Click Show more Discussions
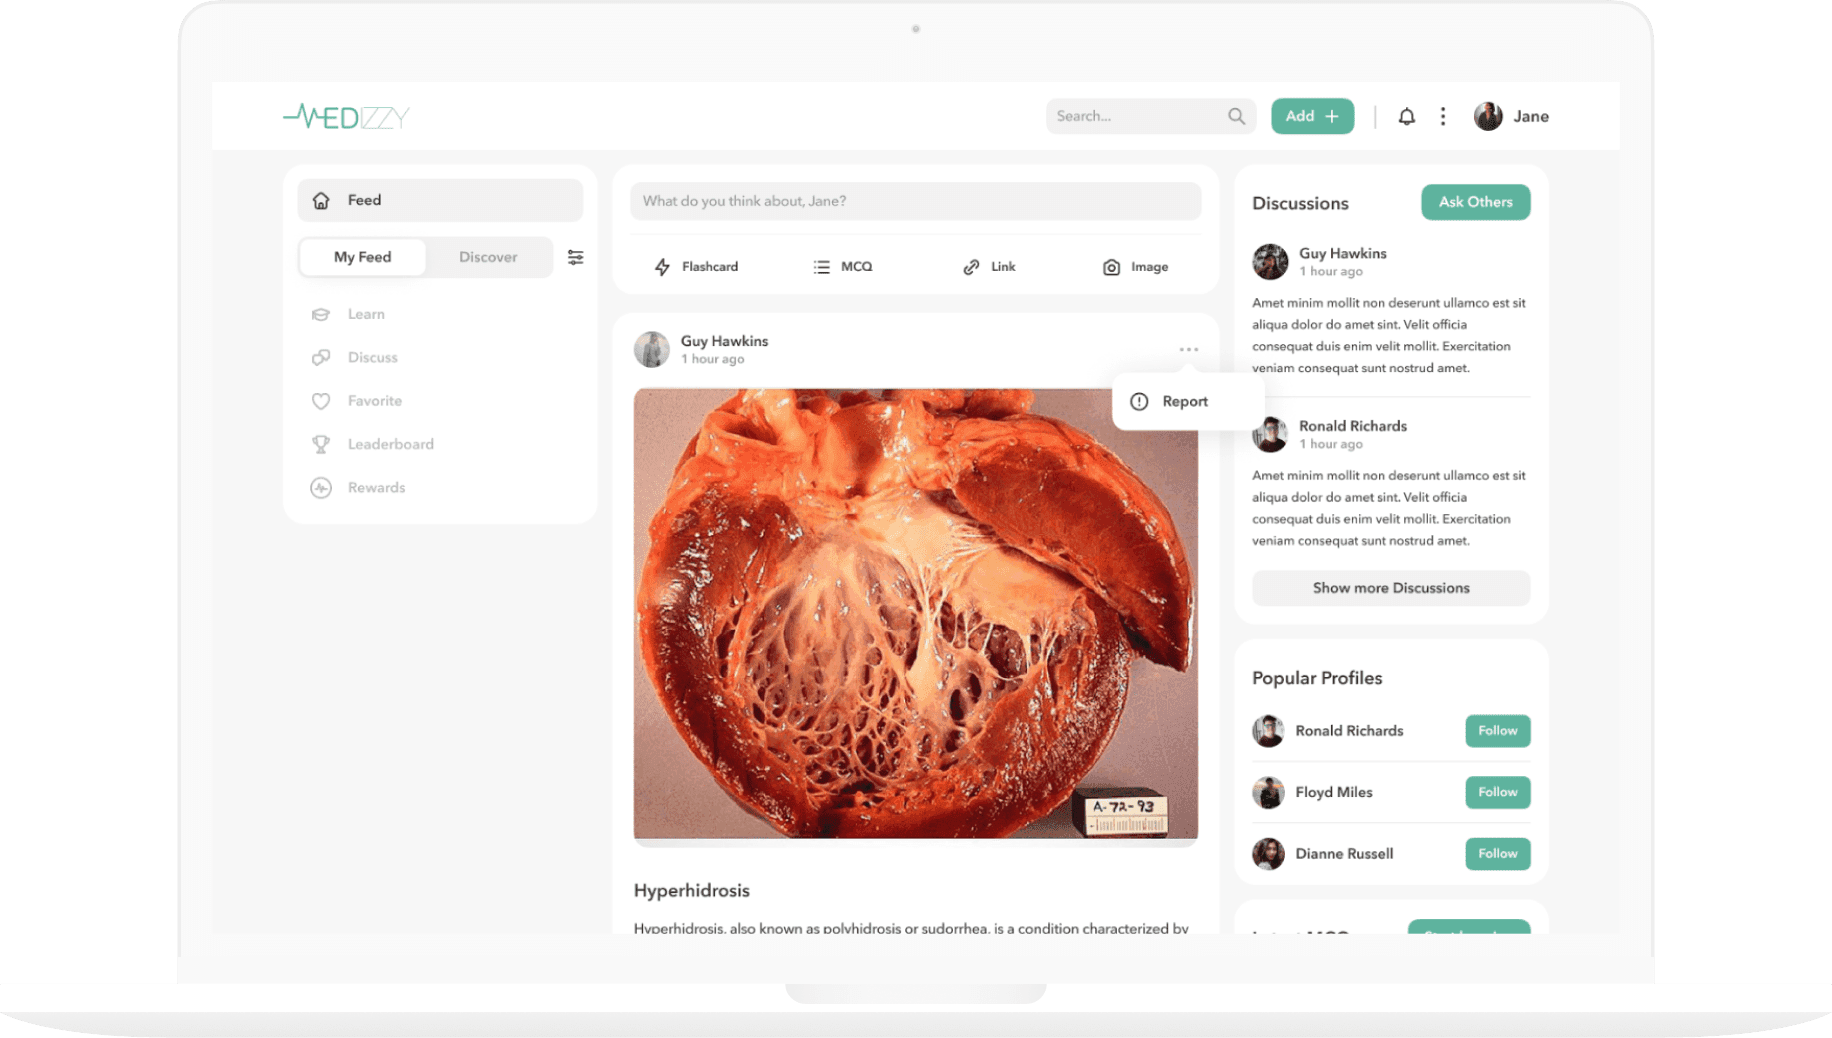The image size is (1832, 1038). [x=1390, y=588]
